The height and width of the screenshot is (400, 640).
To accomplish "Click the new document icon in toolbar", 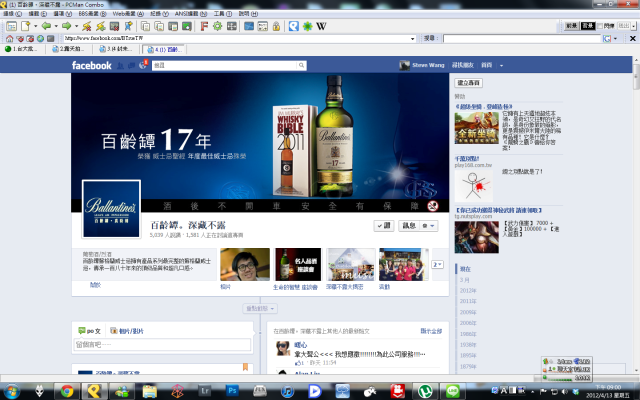I will (26, 26).
